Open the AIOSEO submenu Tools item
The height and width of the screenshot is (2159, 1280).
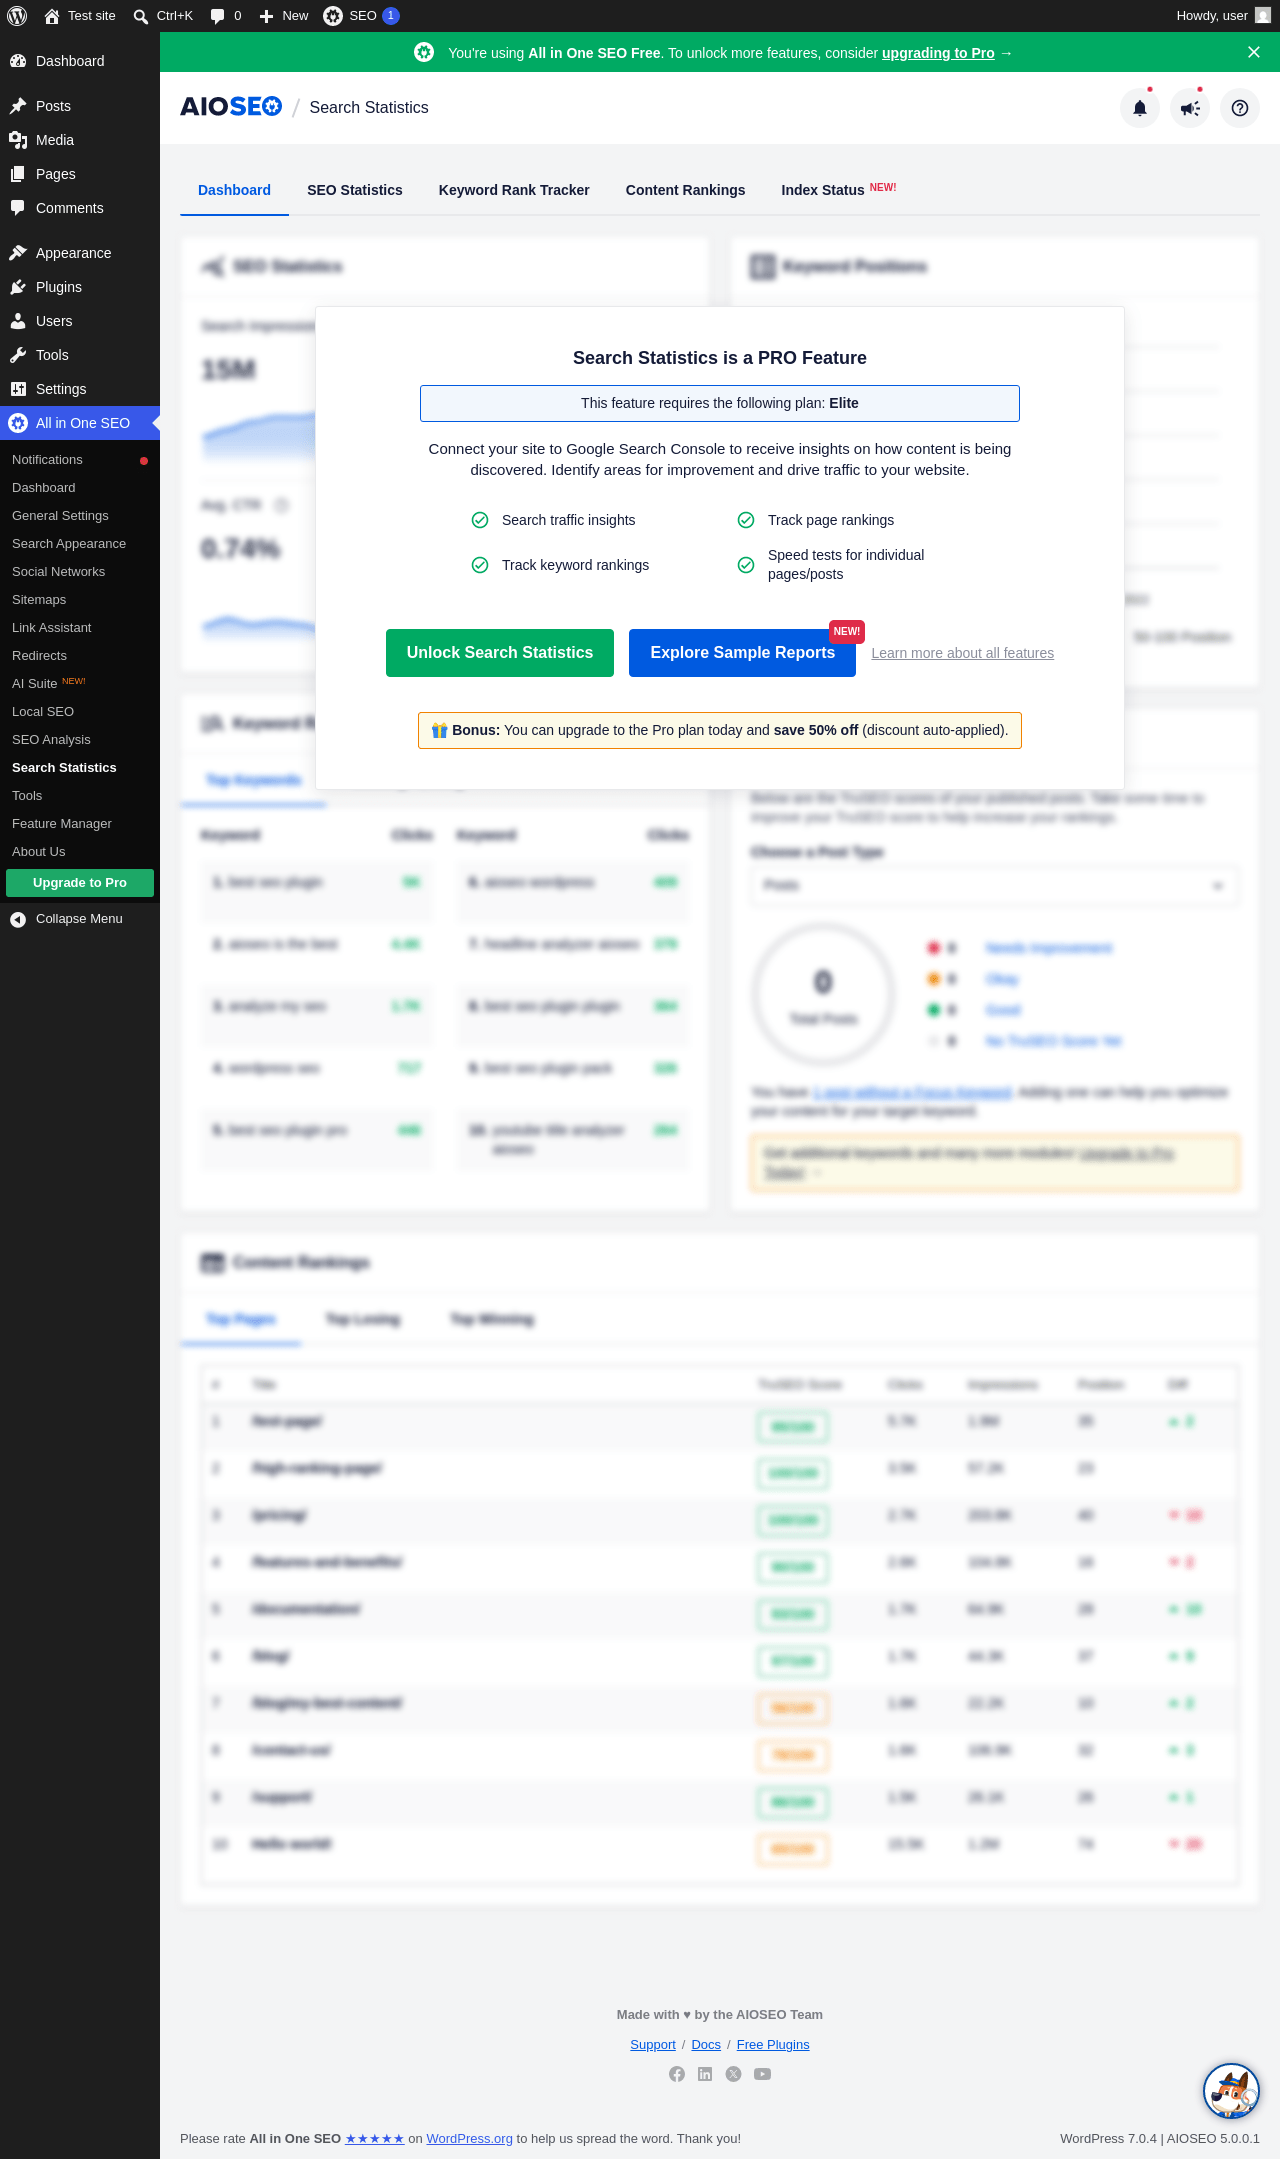80,796
